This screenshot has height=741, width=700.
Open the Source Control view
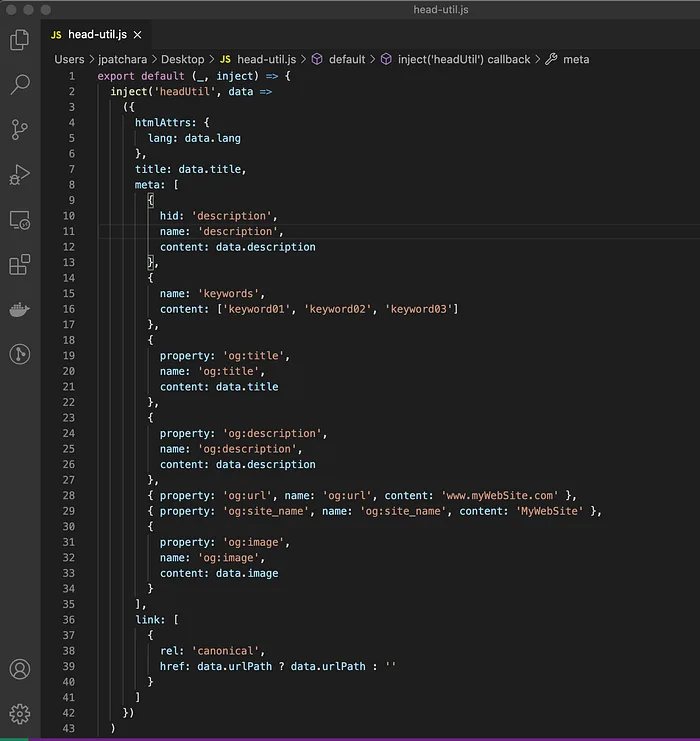[20, 129]
